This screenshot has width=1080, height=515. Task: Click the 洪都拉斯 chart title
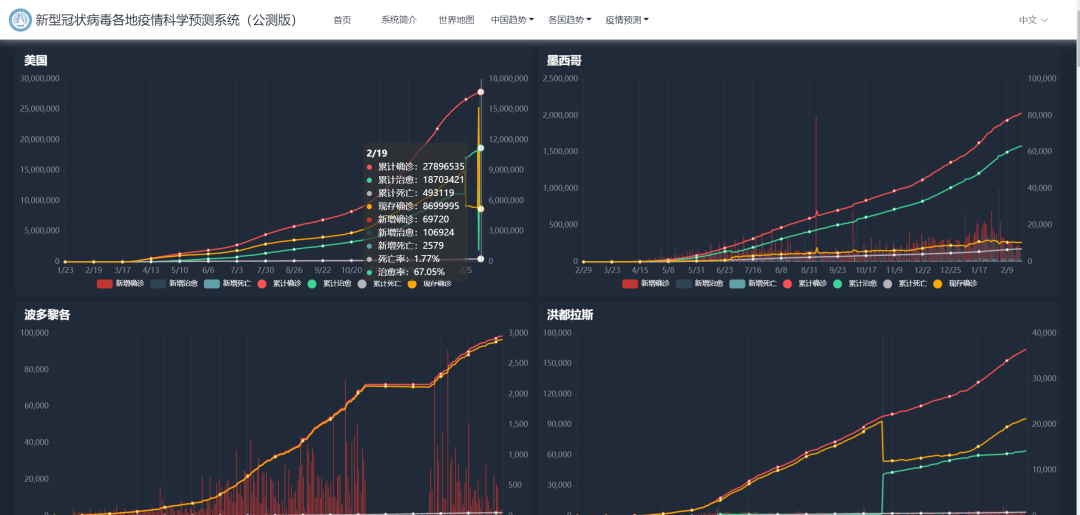tap(570, 315)
